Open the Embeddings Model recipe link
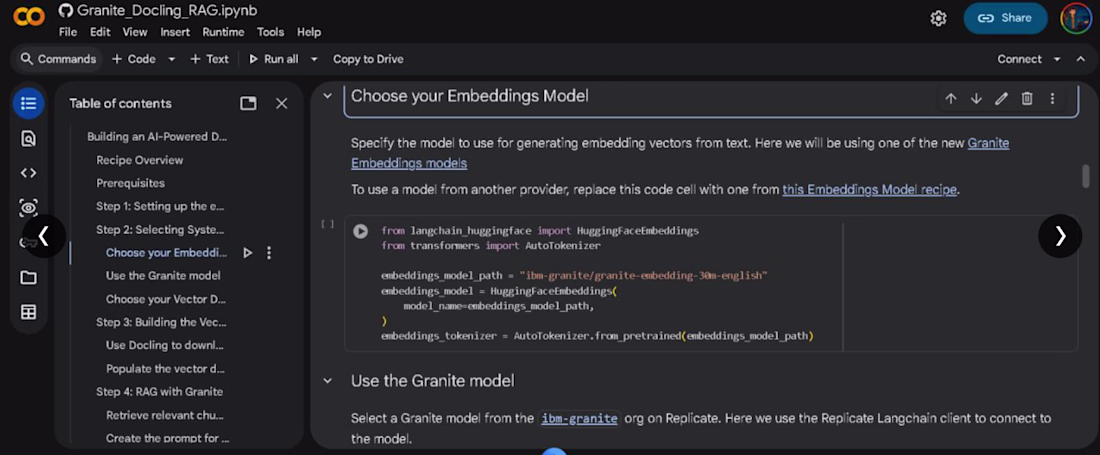The width and height of the screenshot is (1100, 455). coord(869,189)
